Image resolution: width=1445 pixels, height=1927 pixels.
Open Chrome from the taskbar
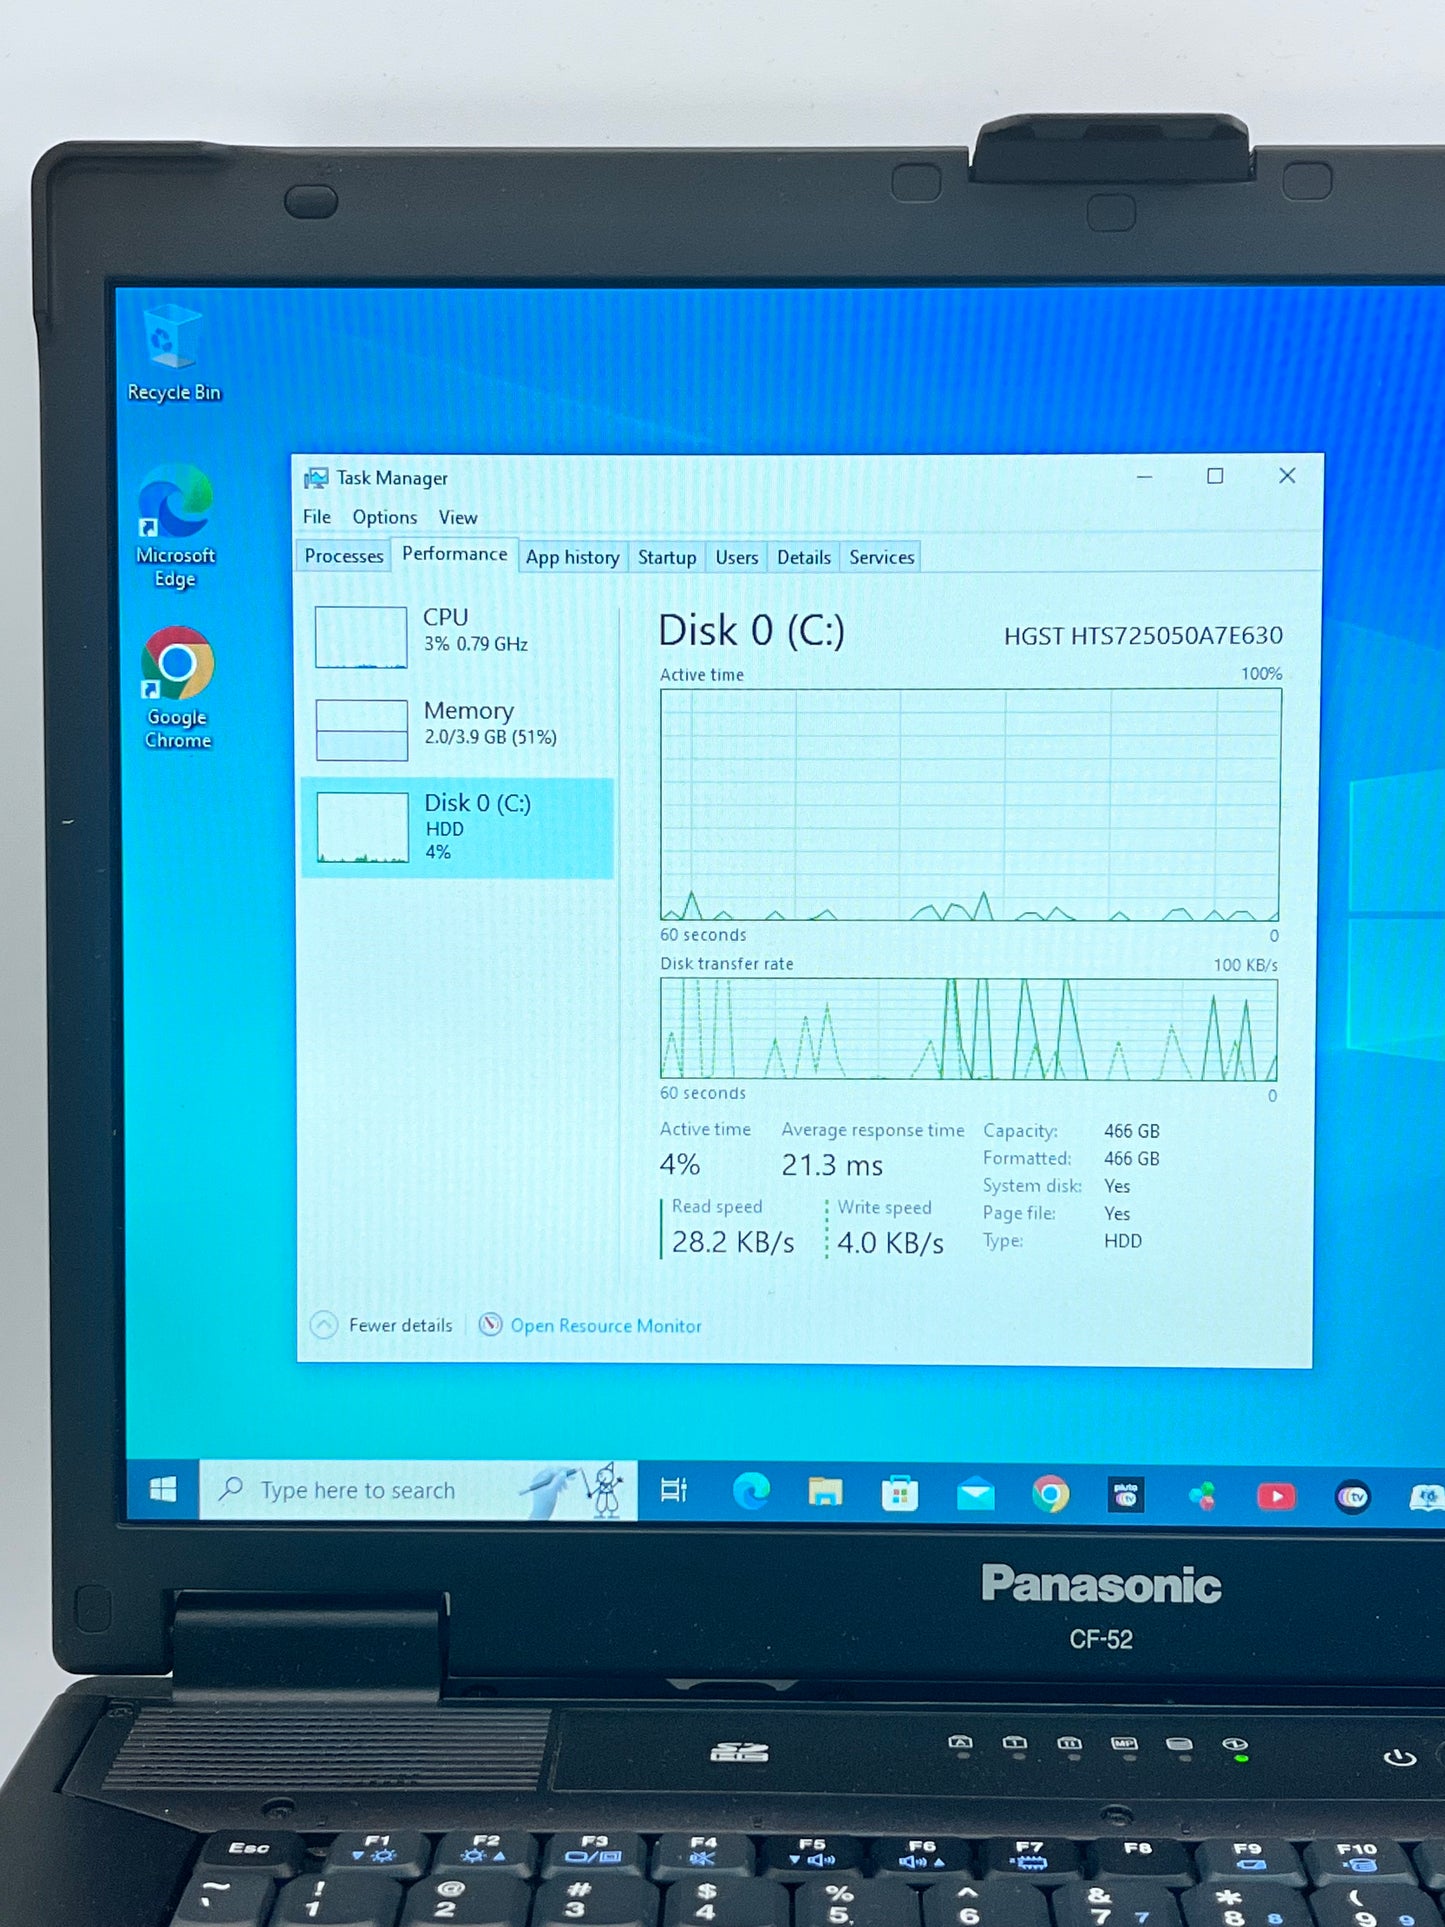click(1050, 1495)
